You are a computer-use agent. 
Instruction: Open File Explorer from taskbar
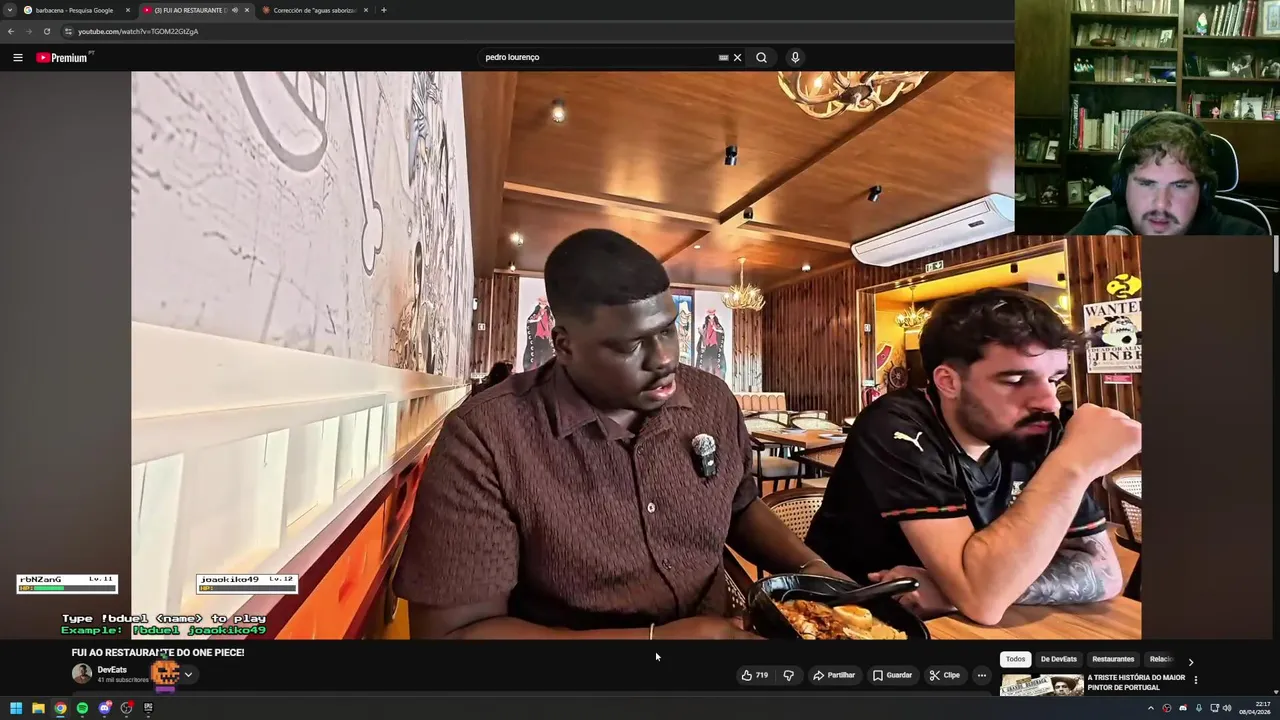[x=38, y=708]
